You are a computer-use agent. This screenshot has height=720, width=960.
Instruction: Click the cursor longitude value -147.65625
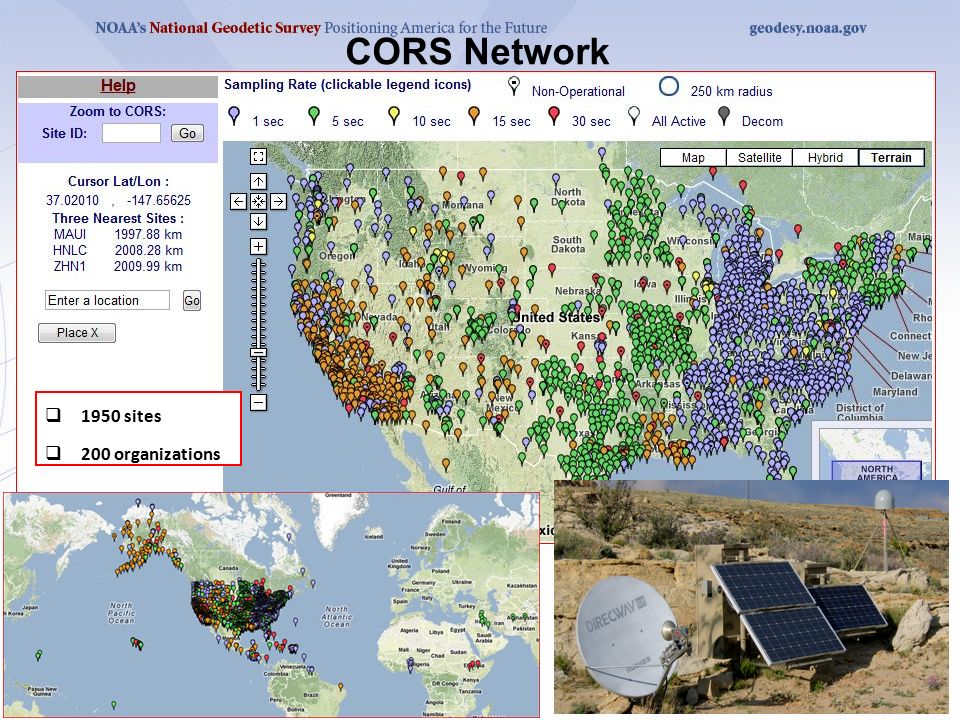[x=159, y=200]
